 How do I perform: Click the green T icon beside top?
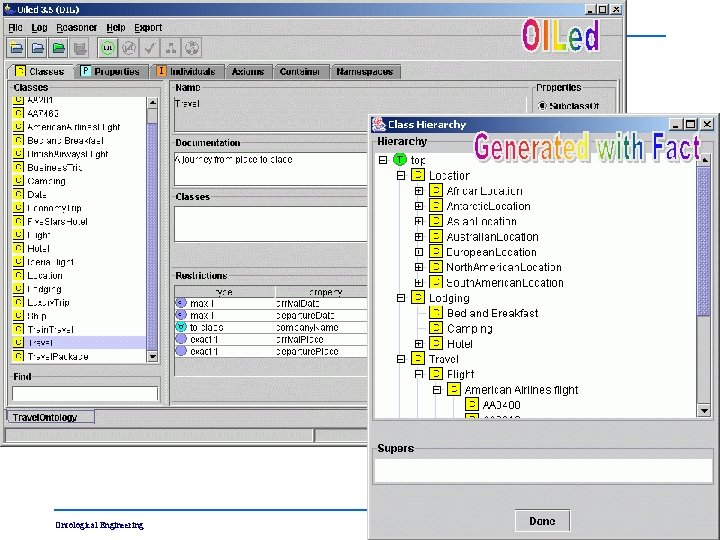pyautogui.click(x=400, y=159)
